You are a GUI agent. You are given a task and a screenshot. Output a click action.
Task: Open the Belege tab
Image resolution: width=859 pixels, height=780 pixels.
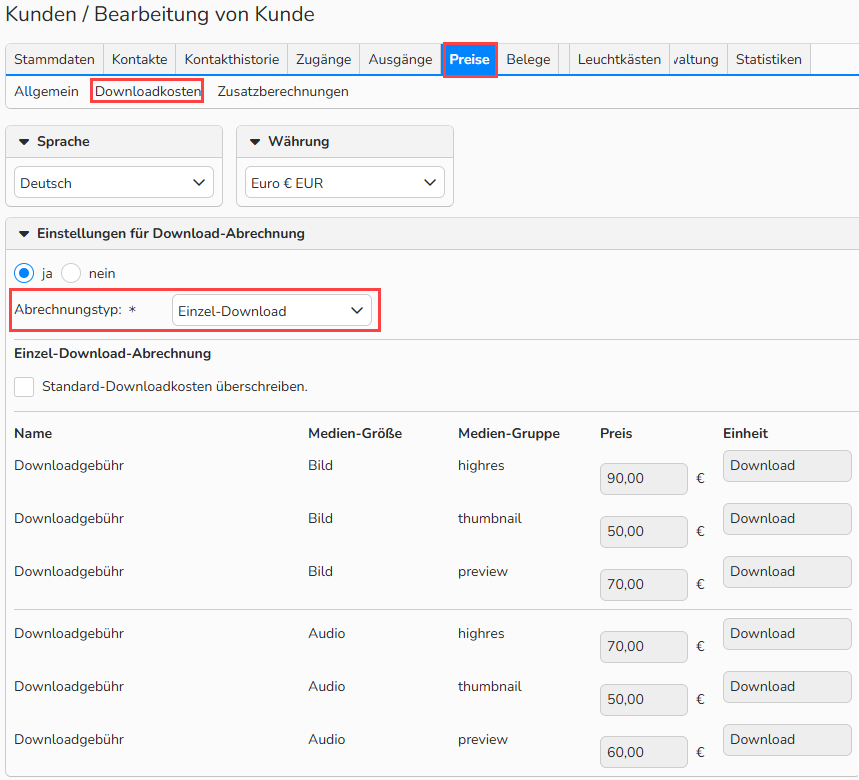click(x=528, y=59)
